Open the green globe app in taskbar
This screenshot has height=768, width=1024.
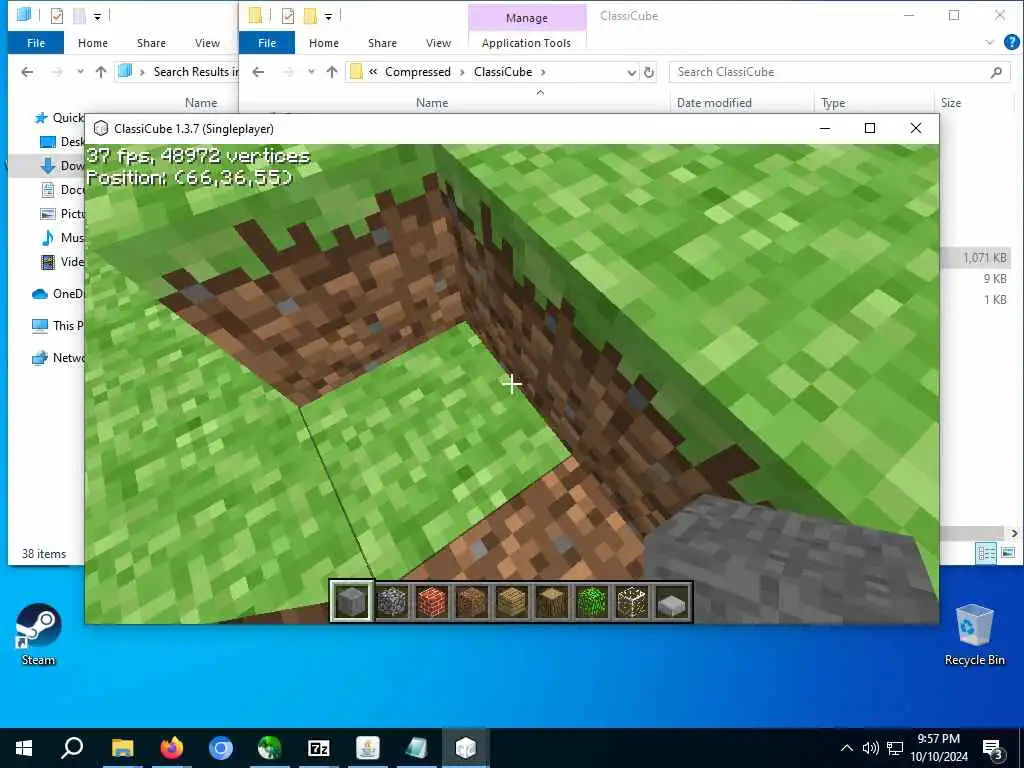[x=270, y=748]
